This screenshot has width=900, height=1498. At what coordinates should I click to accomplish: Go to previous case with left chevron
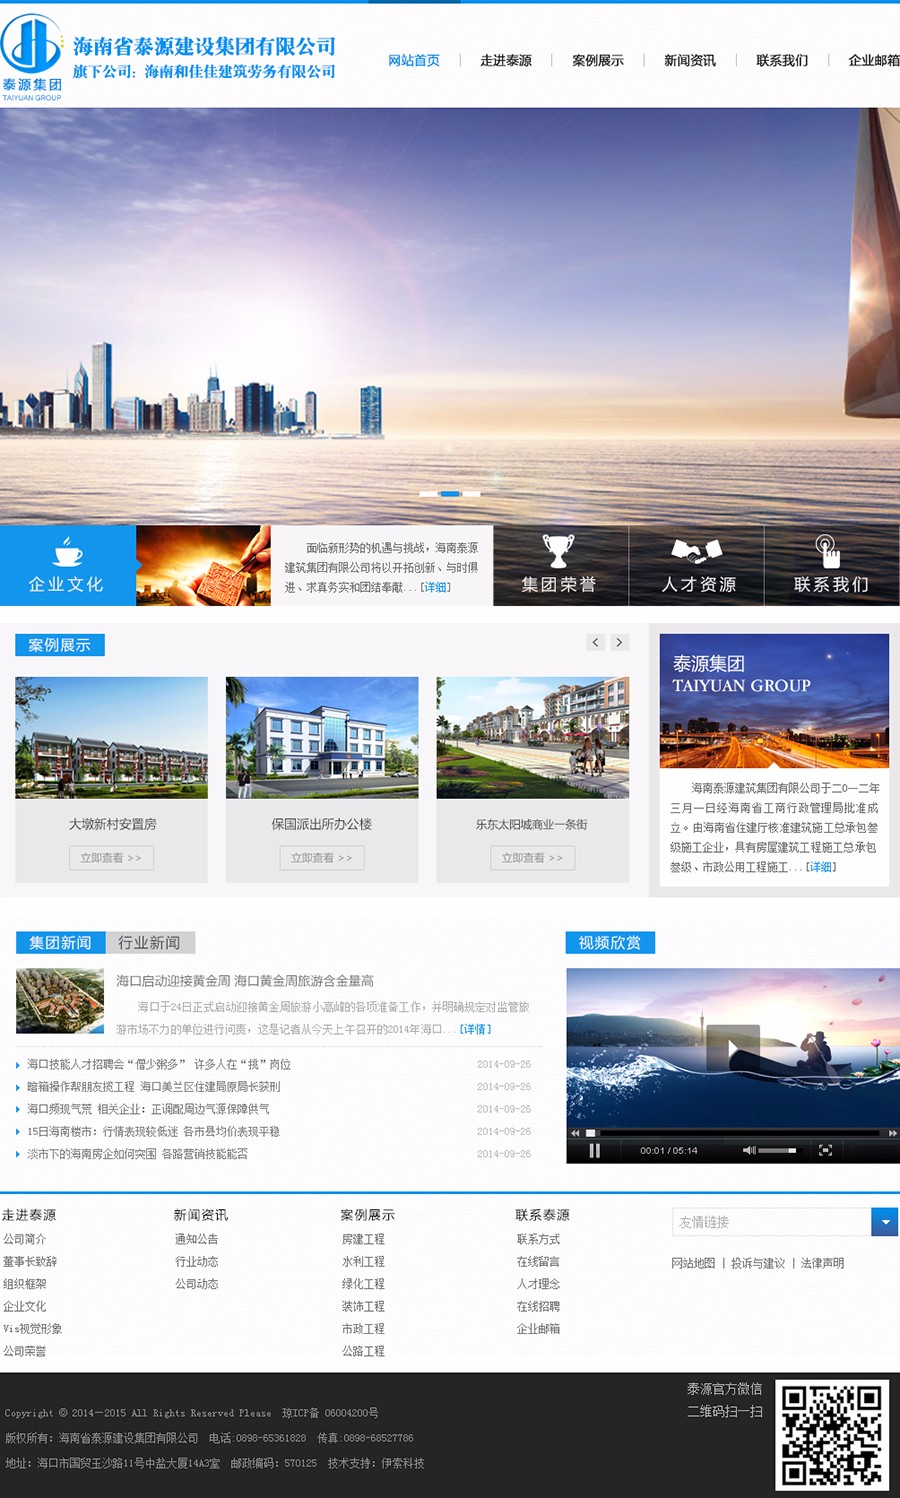coord(596,642)
